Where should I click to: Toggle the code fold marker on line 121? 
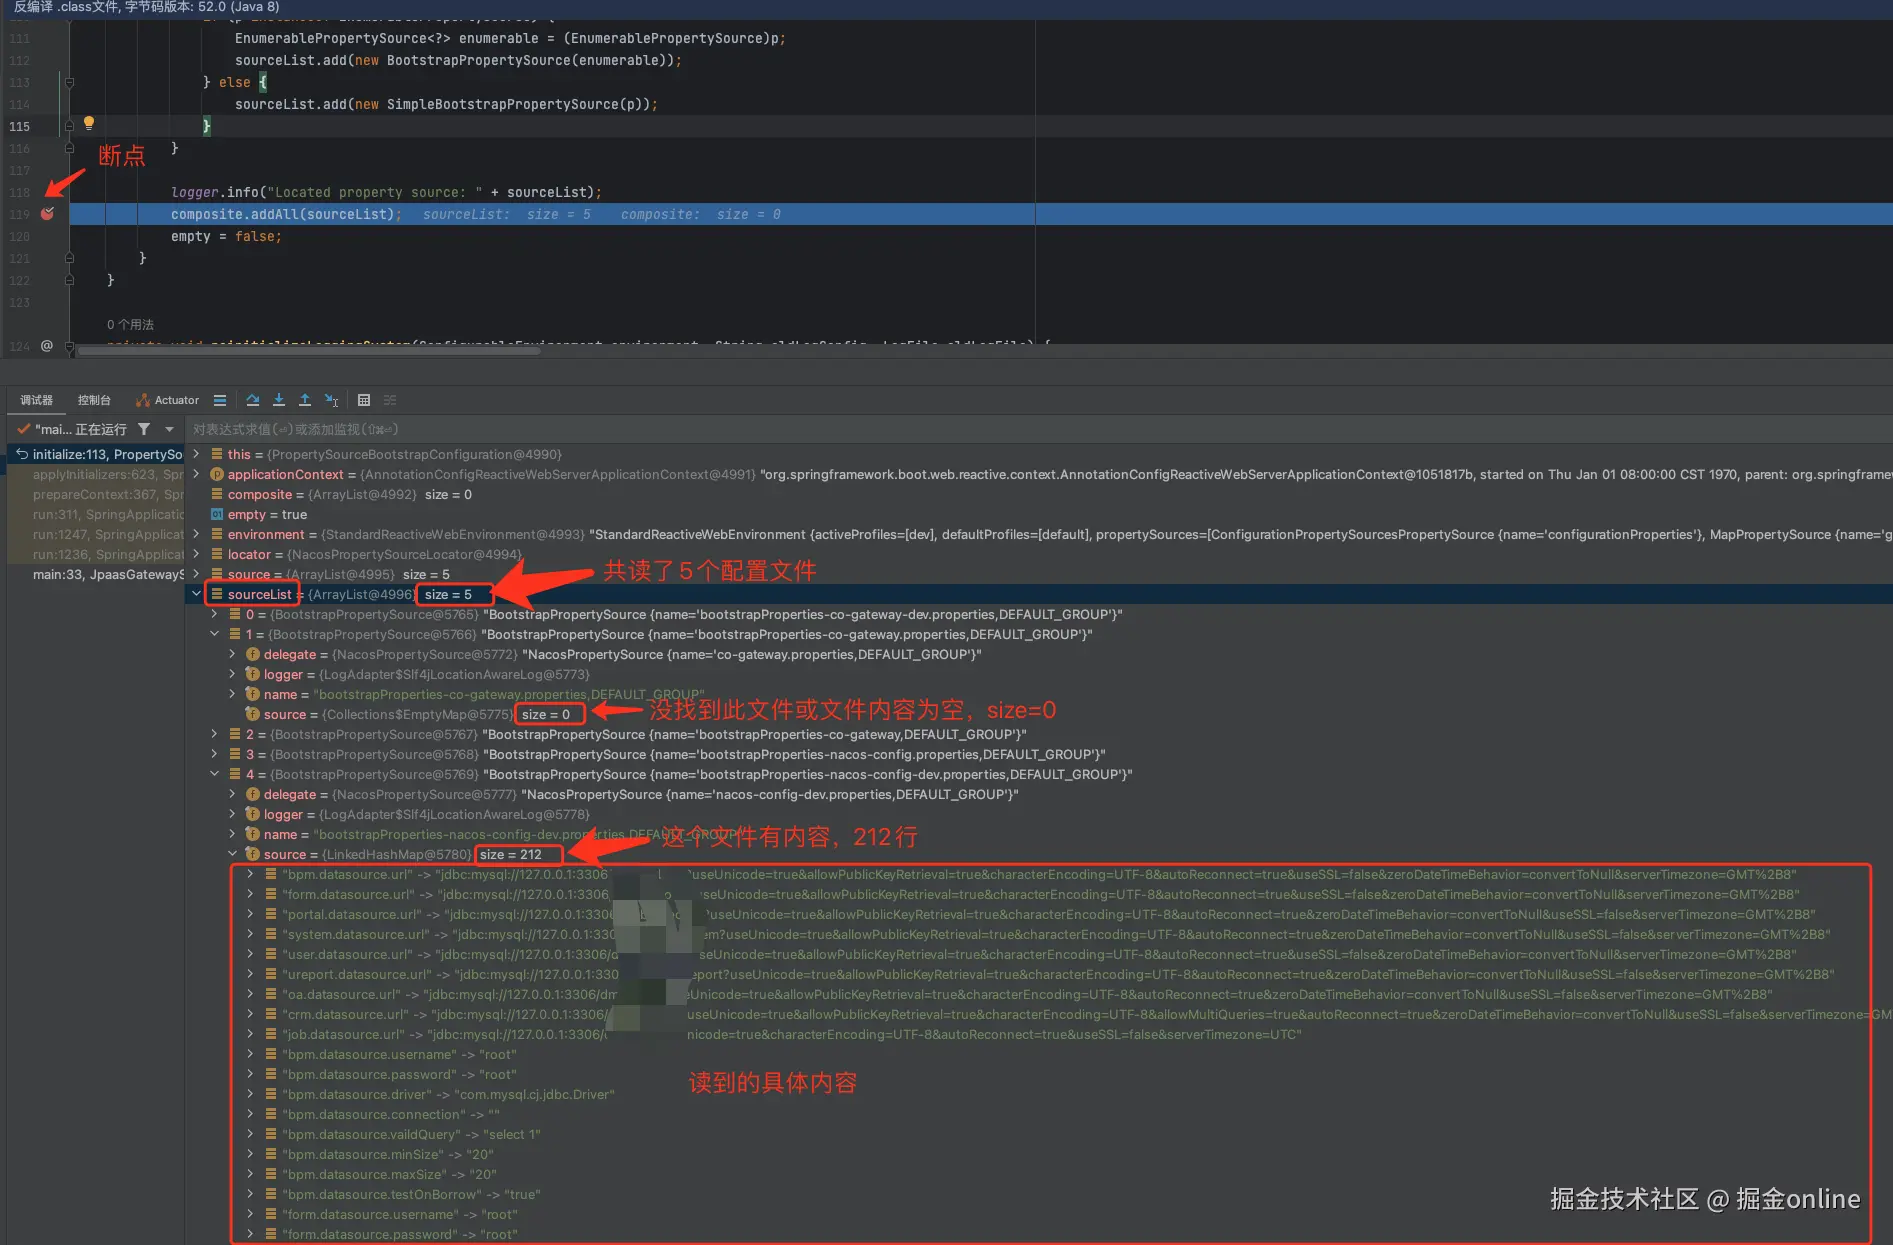coord(69,258)
